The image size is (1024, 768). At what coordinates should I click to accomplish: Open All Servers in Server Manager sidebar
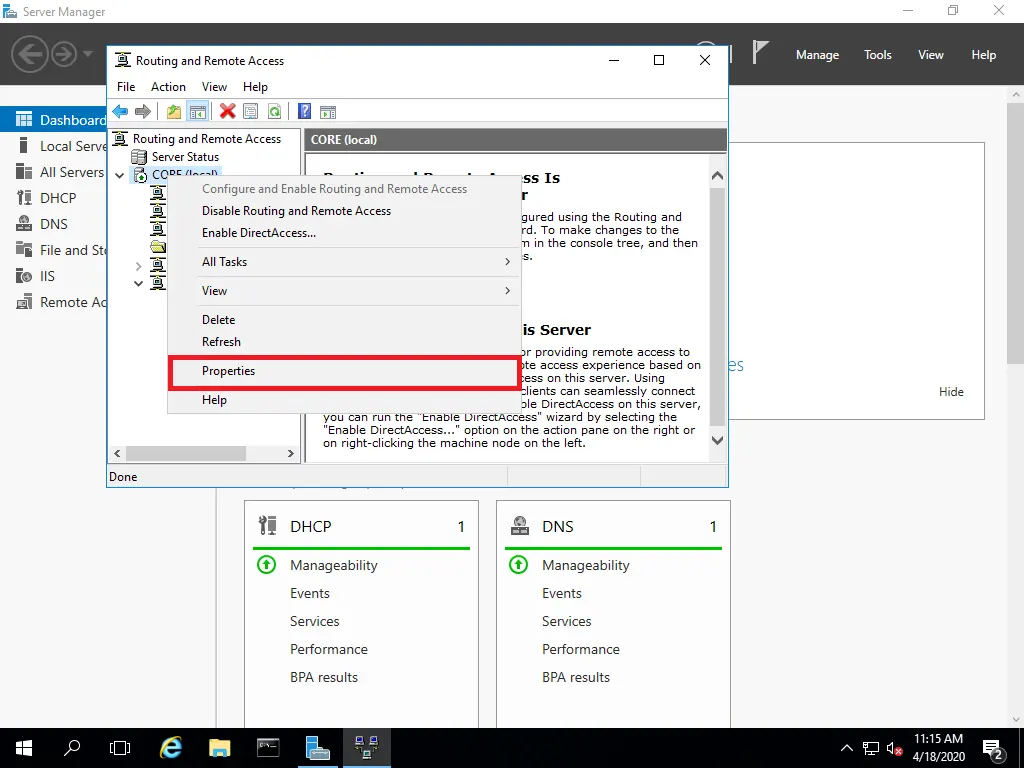click(x=54, y=172)
